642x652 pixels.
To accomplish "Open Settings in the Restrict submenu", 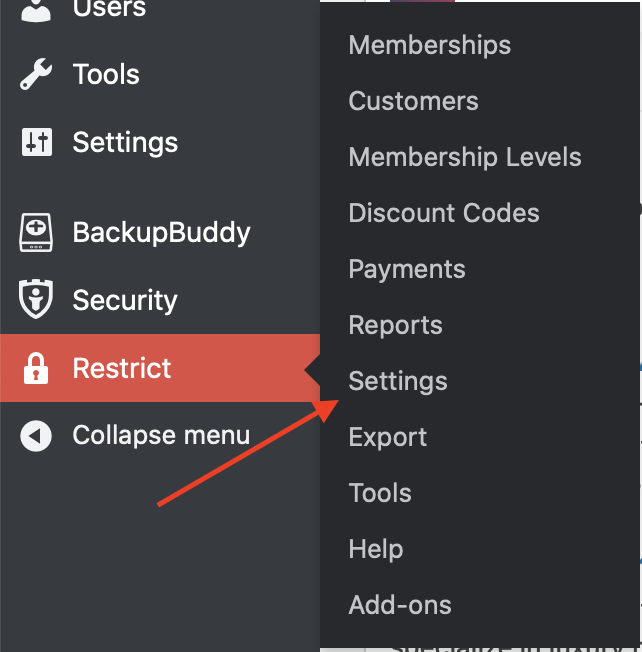I will tap(398, 381).
